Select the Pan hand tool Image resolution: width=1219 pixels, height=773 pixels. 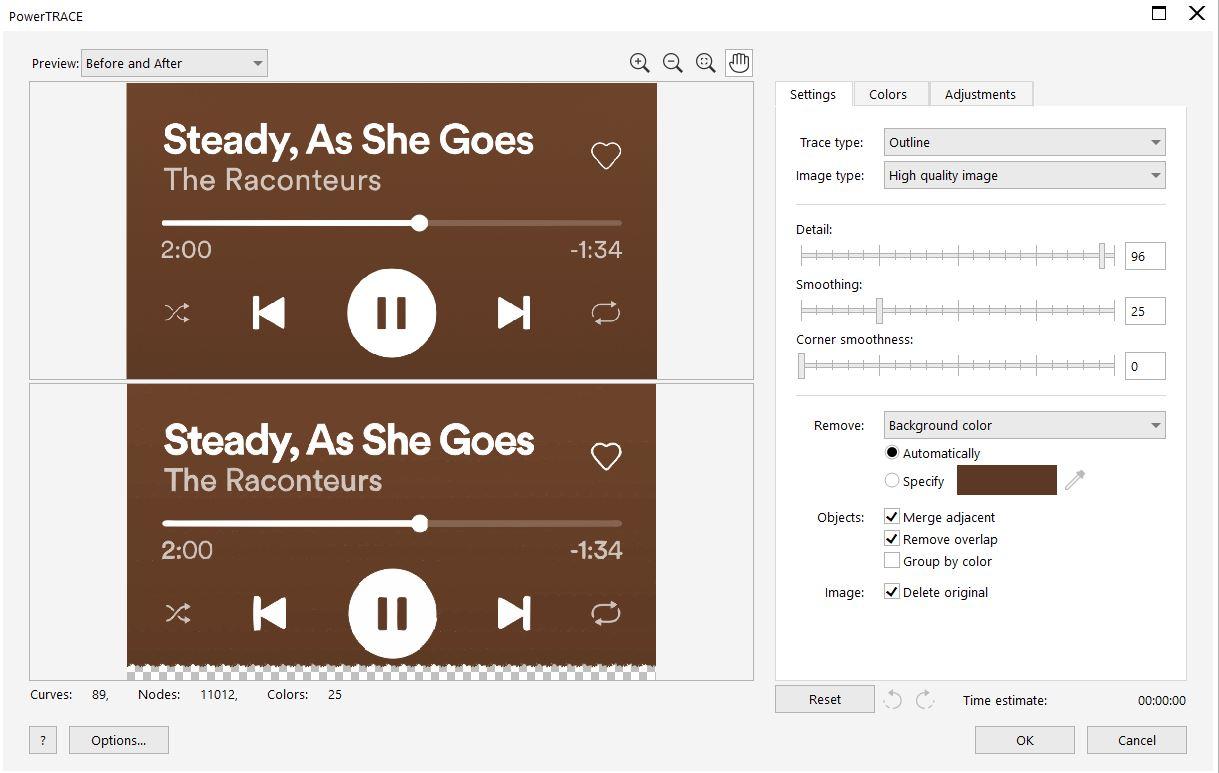point(739,63)
